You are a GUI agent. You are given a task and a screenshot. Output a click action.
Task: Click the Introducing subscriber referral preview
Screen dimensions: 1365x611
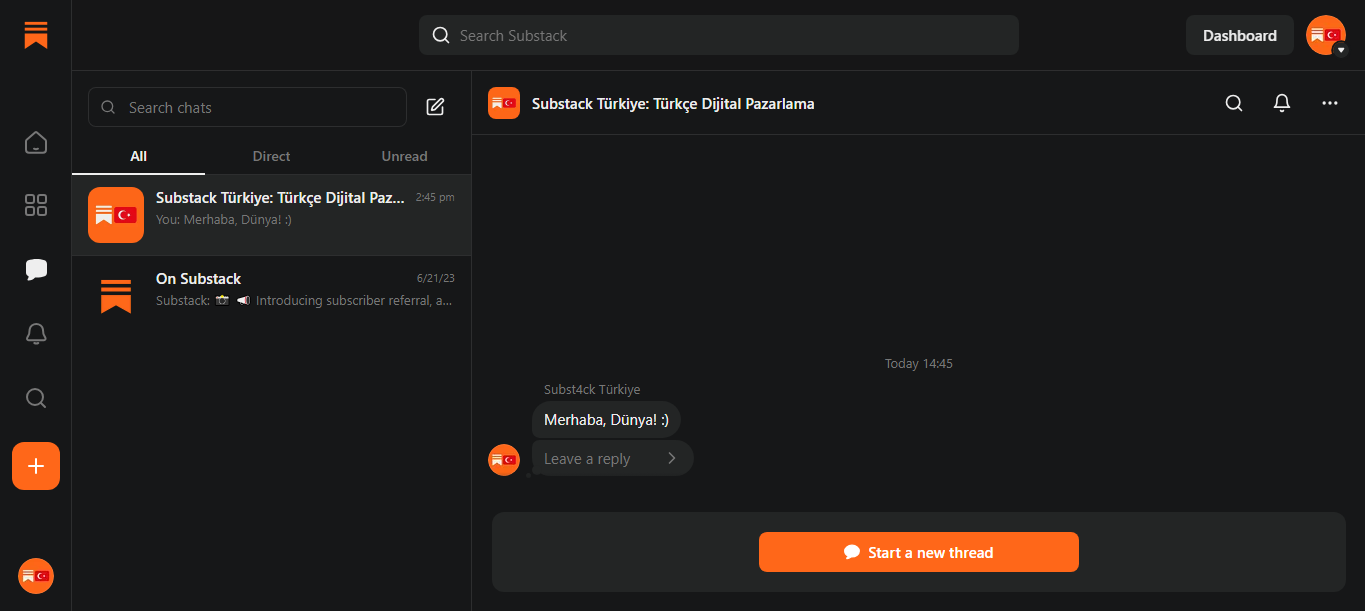pyautogui.click(x=305, y=300)
